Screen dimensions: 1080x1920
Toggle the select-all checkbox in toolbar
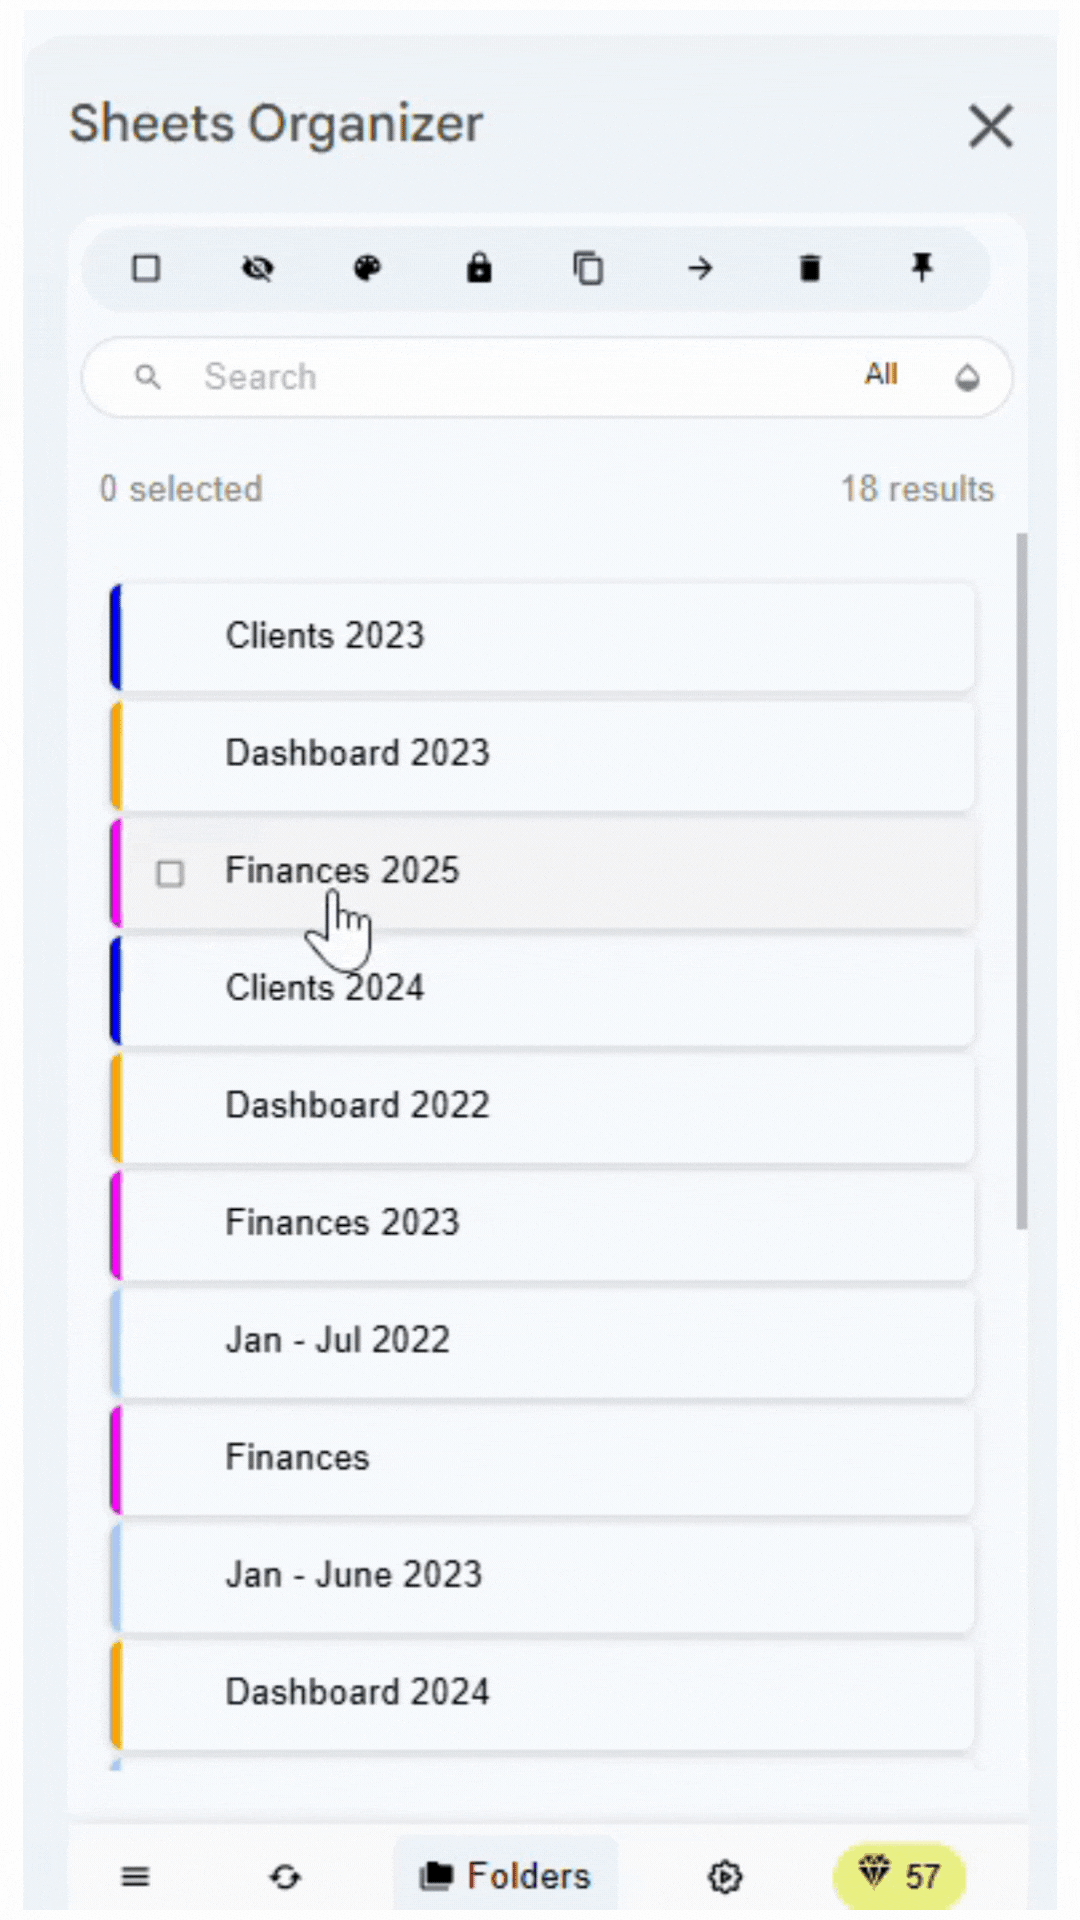[146, 268]
